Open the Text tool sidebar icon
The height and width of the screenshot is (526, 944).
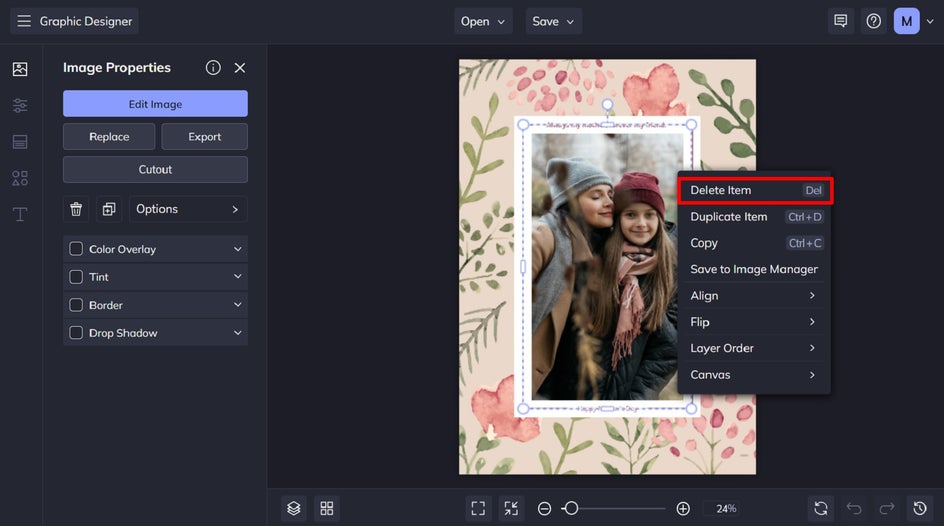point(20,214)
